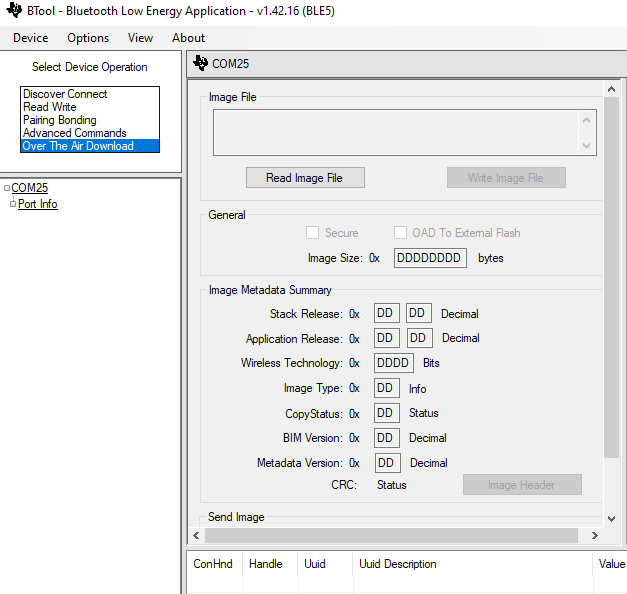Open the About menu
The image size is (627, 594).
click(x=188, y=38)
